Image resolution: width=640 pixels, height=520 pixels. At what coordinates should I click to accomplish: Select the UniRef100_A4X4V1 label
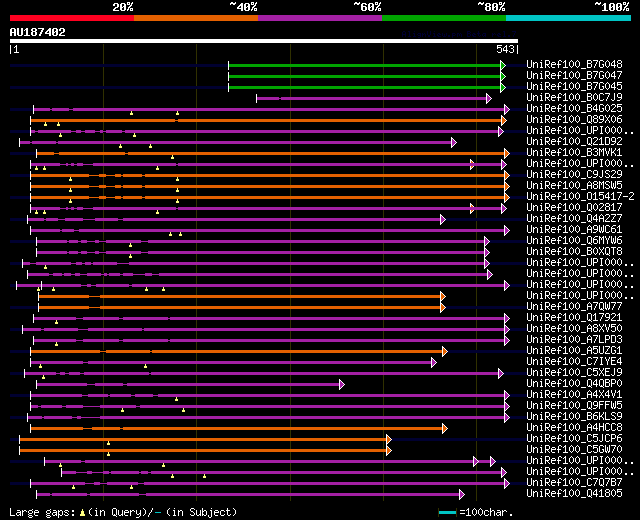574,394
